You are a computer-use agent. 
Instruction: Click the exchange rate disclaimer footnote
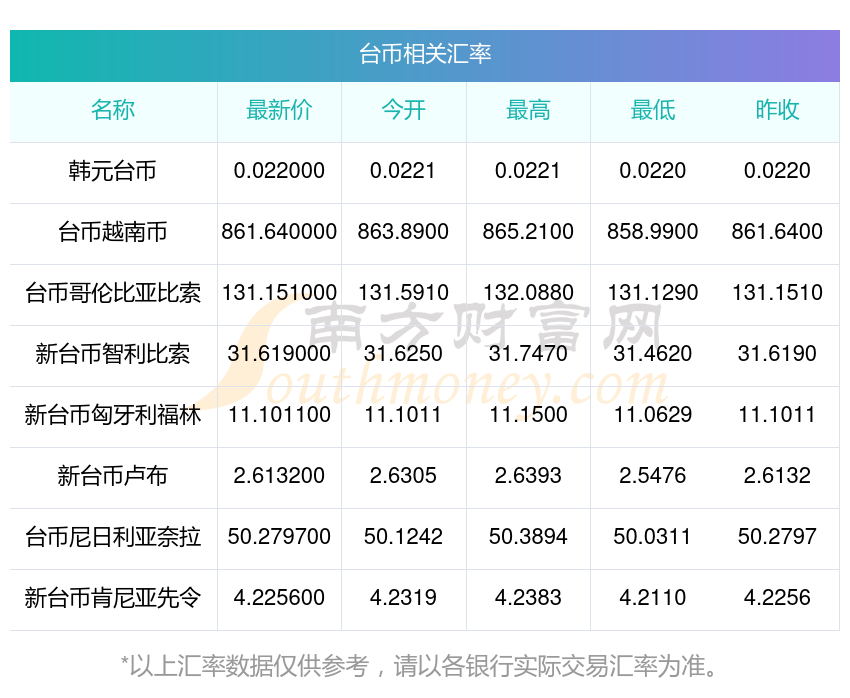419,666
